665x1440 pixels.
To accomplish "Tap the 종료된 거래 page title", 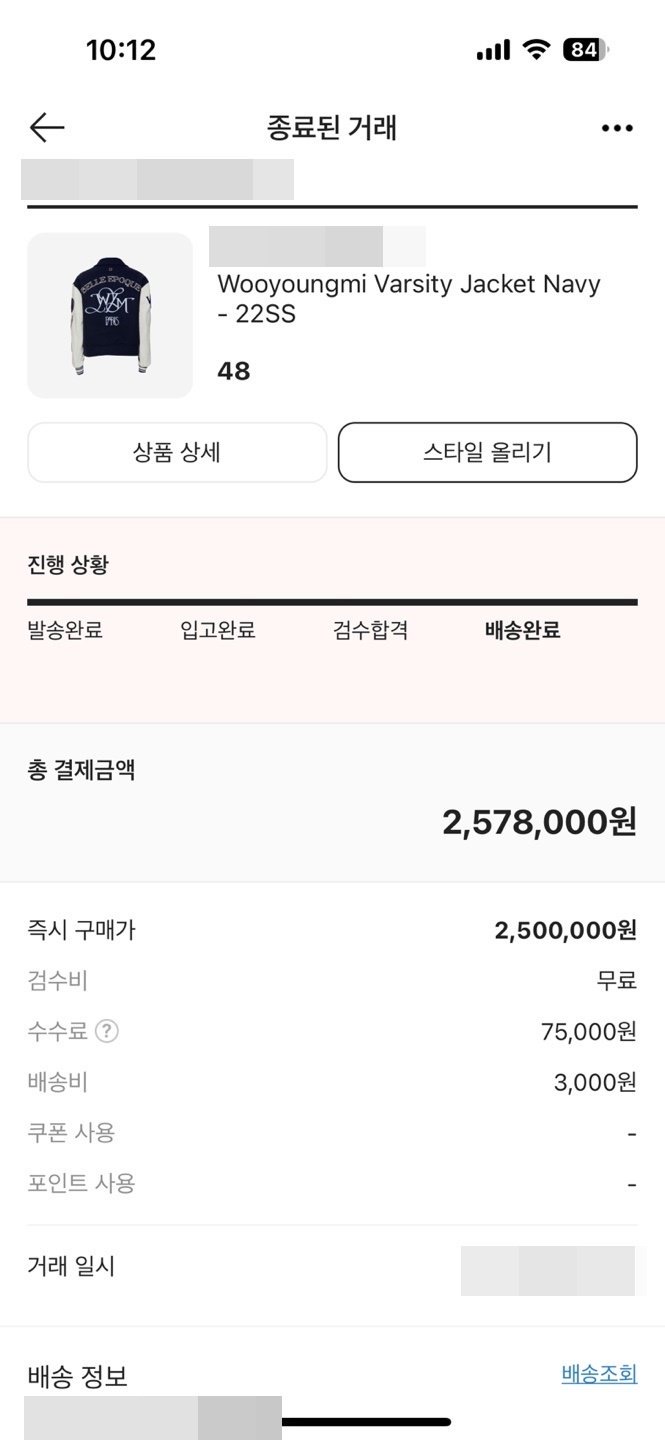I will 332,128.
